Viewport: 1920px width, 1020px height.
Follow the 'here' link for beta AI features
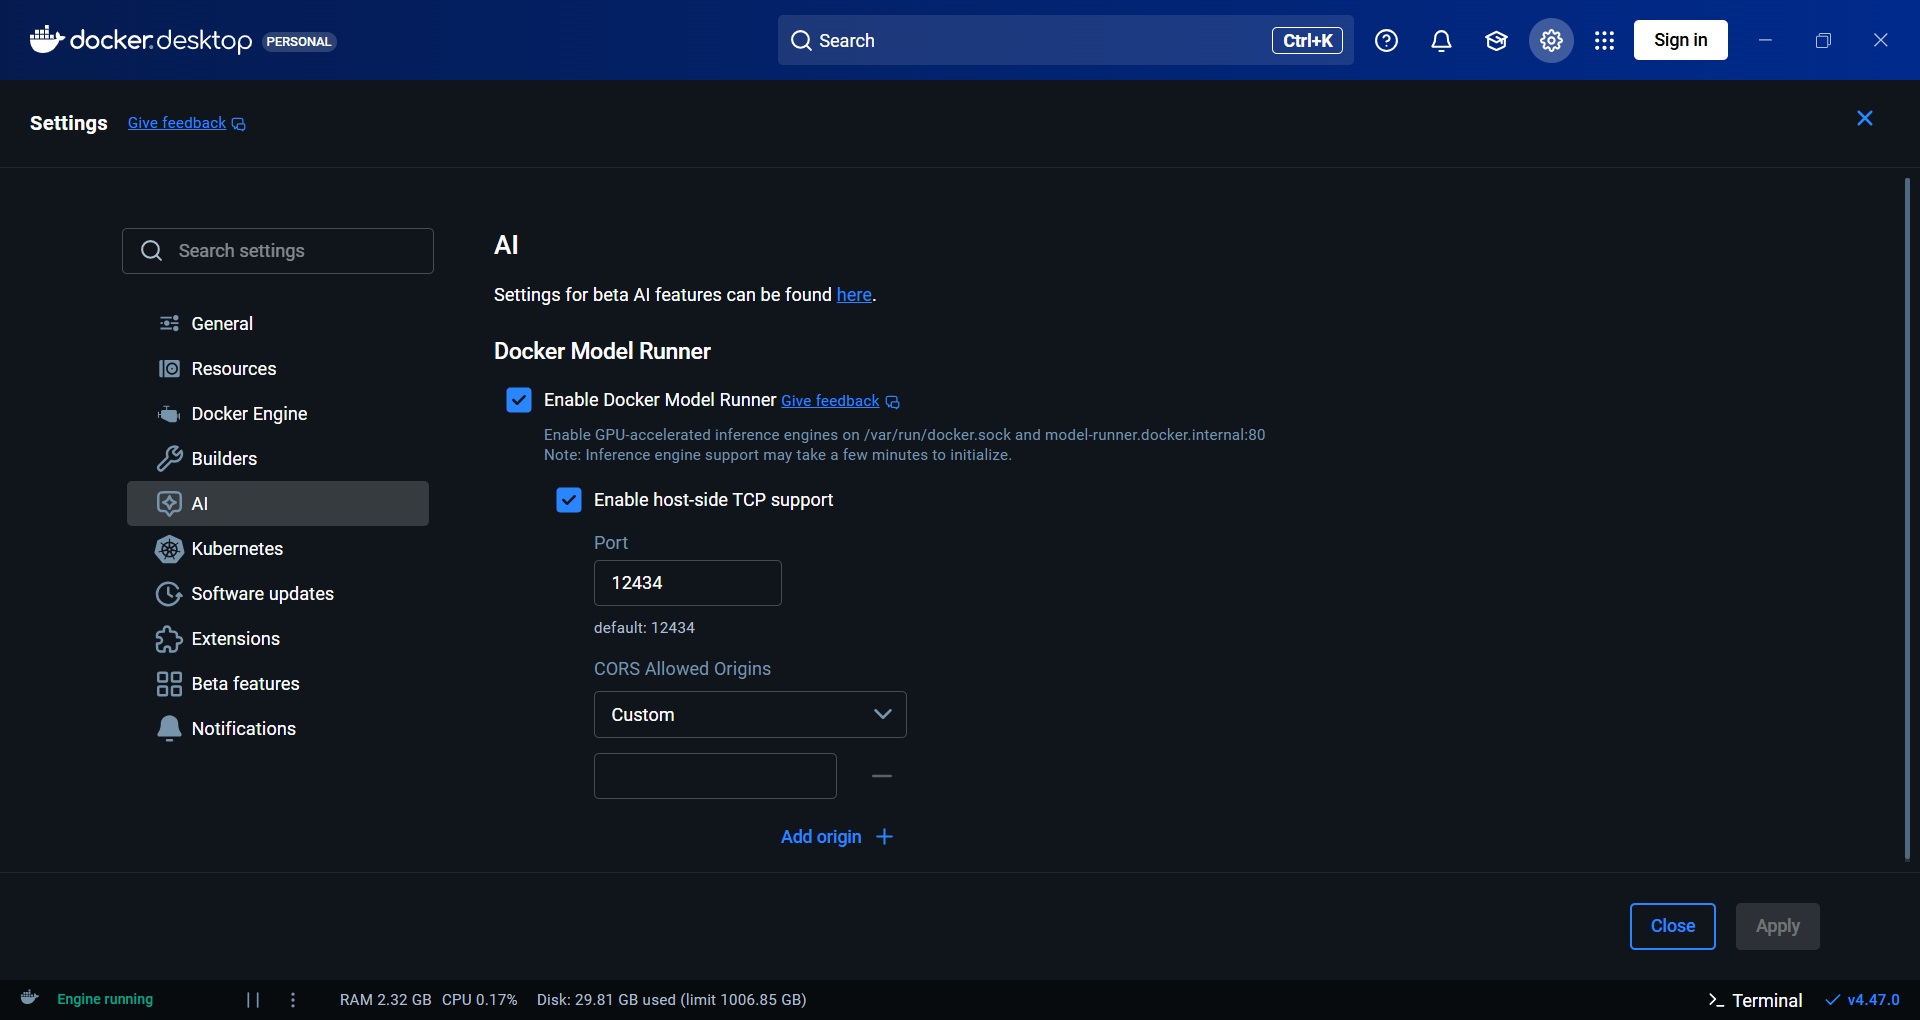(854, 295)
